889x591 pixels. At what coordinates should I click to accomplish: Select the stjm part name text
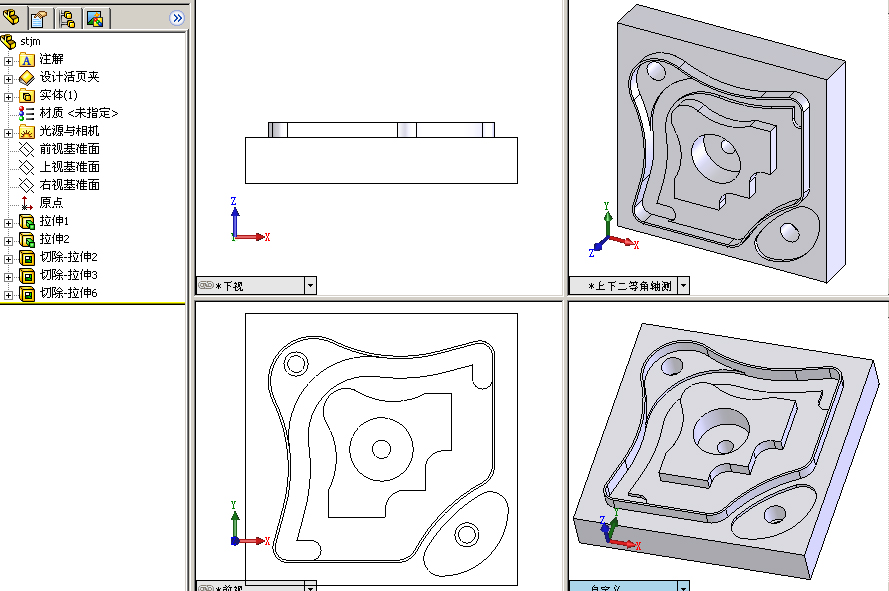(30, 41)
